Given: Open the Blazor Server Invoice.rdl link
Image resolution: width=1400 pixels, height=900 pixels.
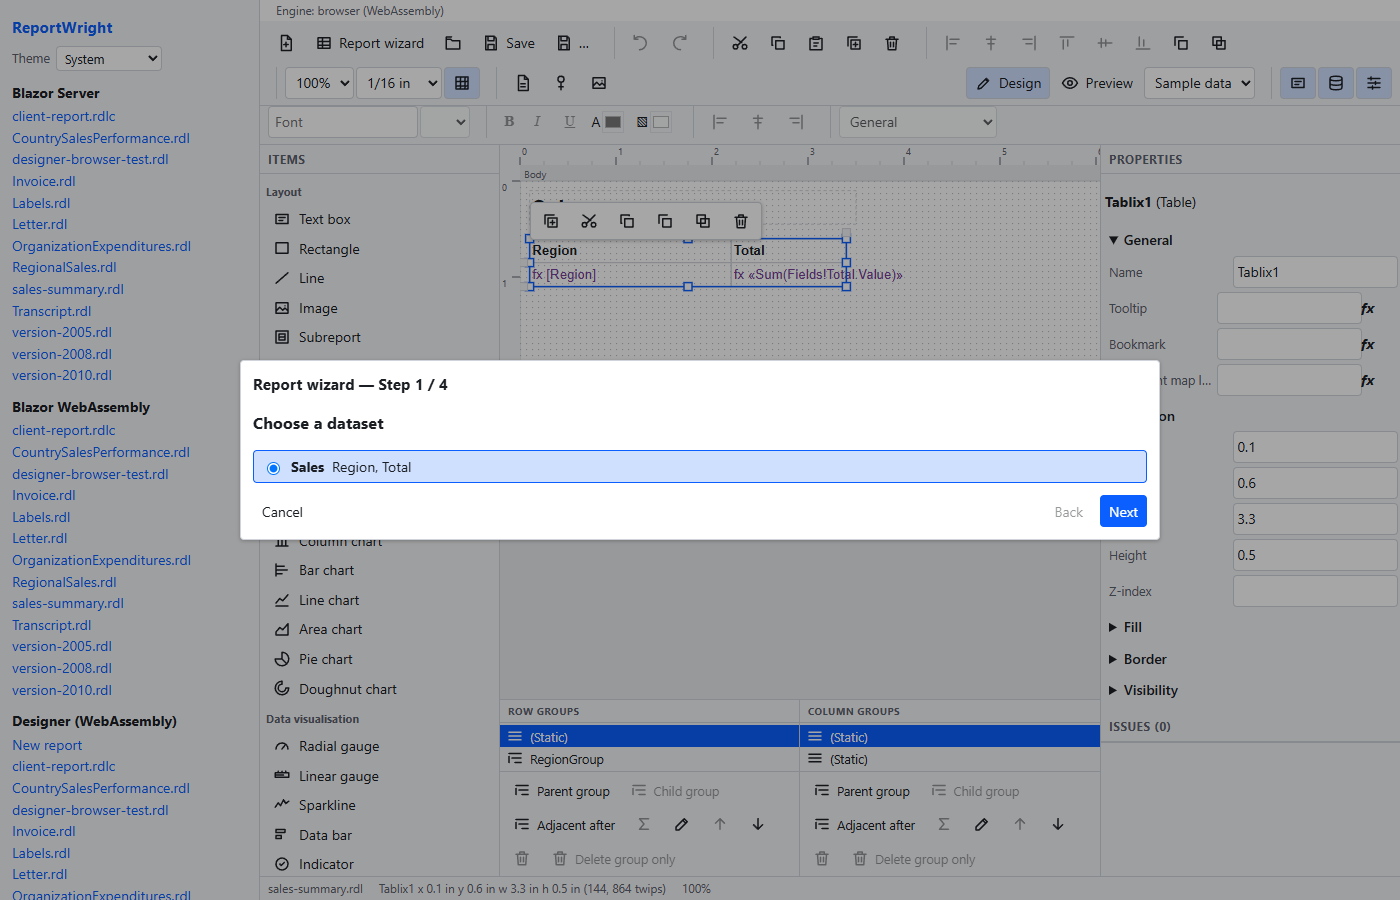Looking at the screenshot, I should point(44,181).
